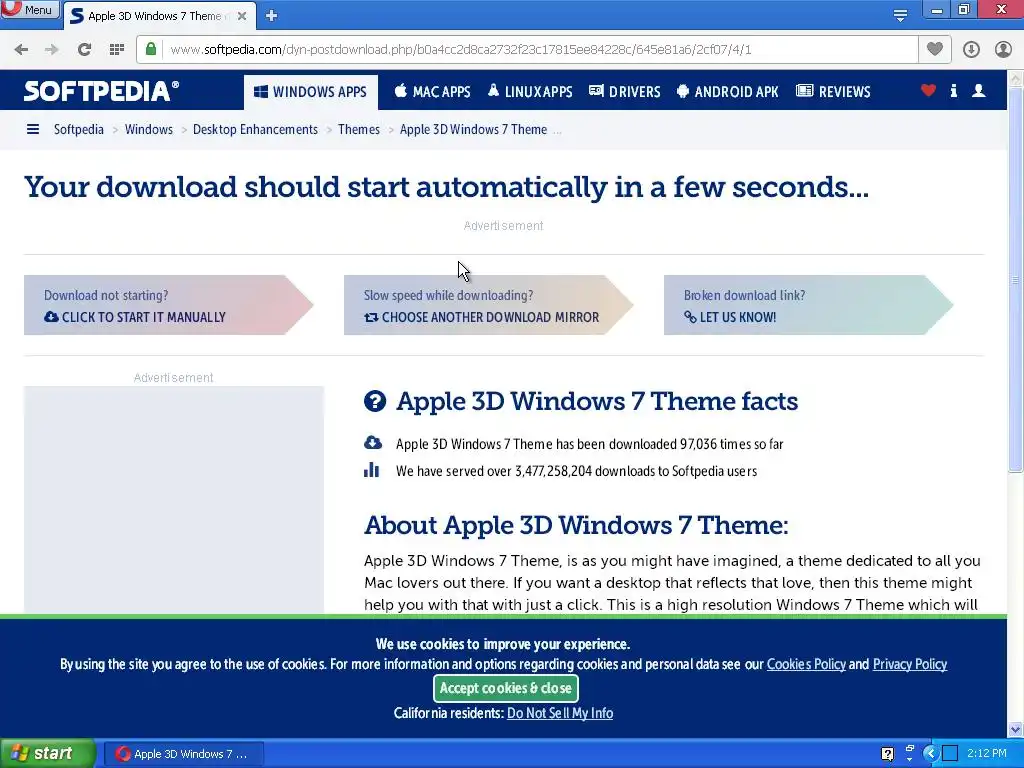This screenshot has width=1024, height=768.
Task: Open a new tab with plus icon
Action: (x=272, y=16)
